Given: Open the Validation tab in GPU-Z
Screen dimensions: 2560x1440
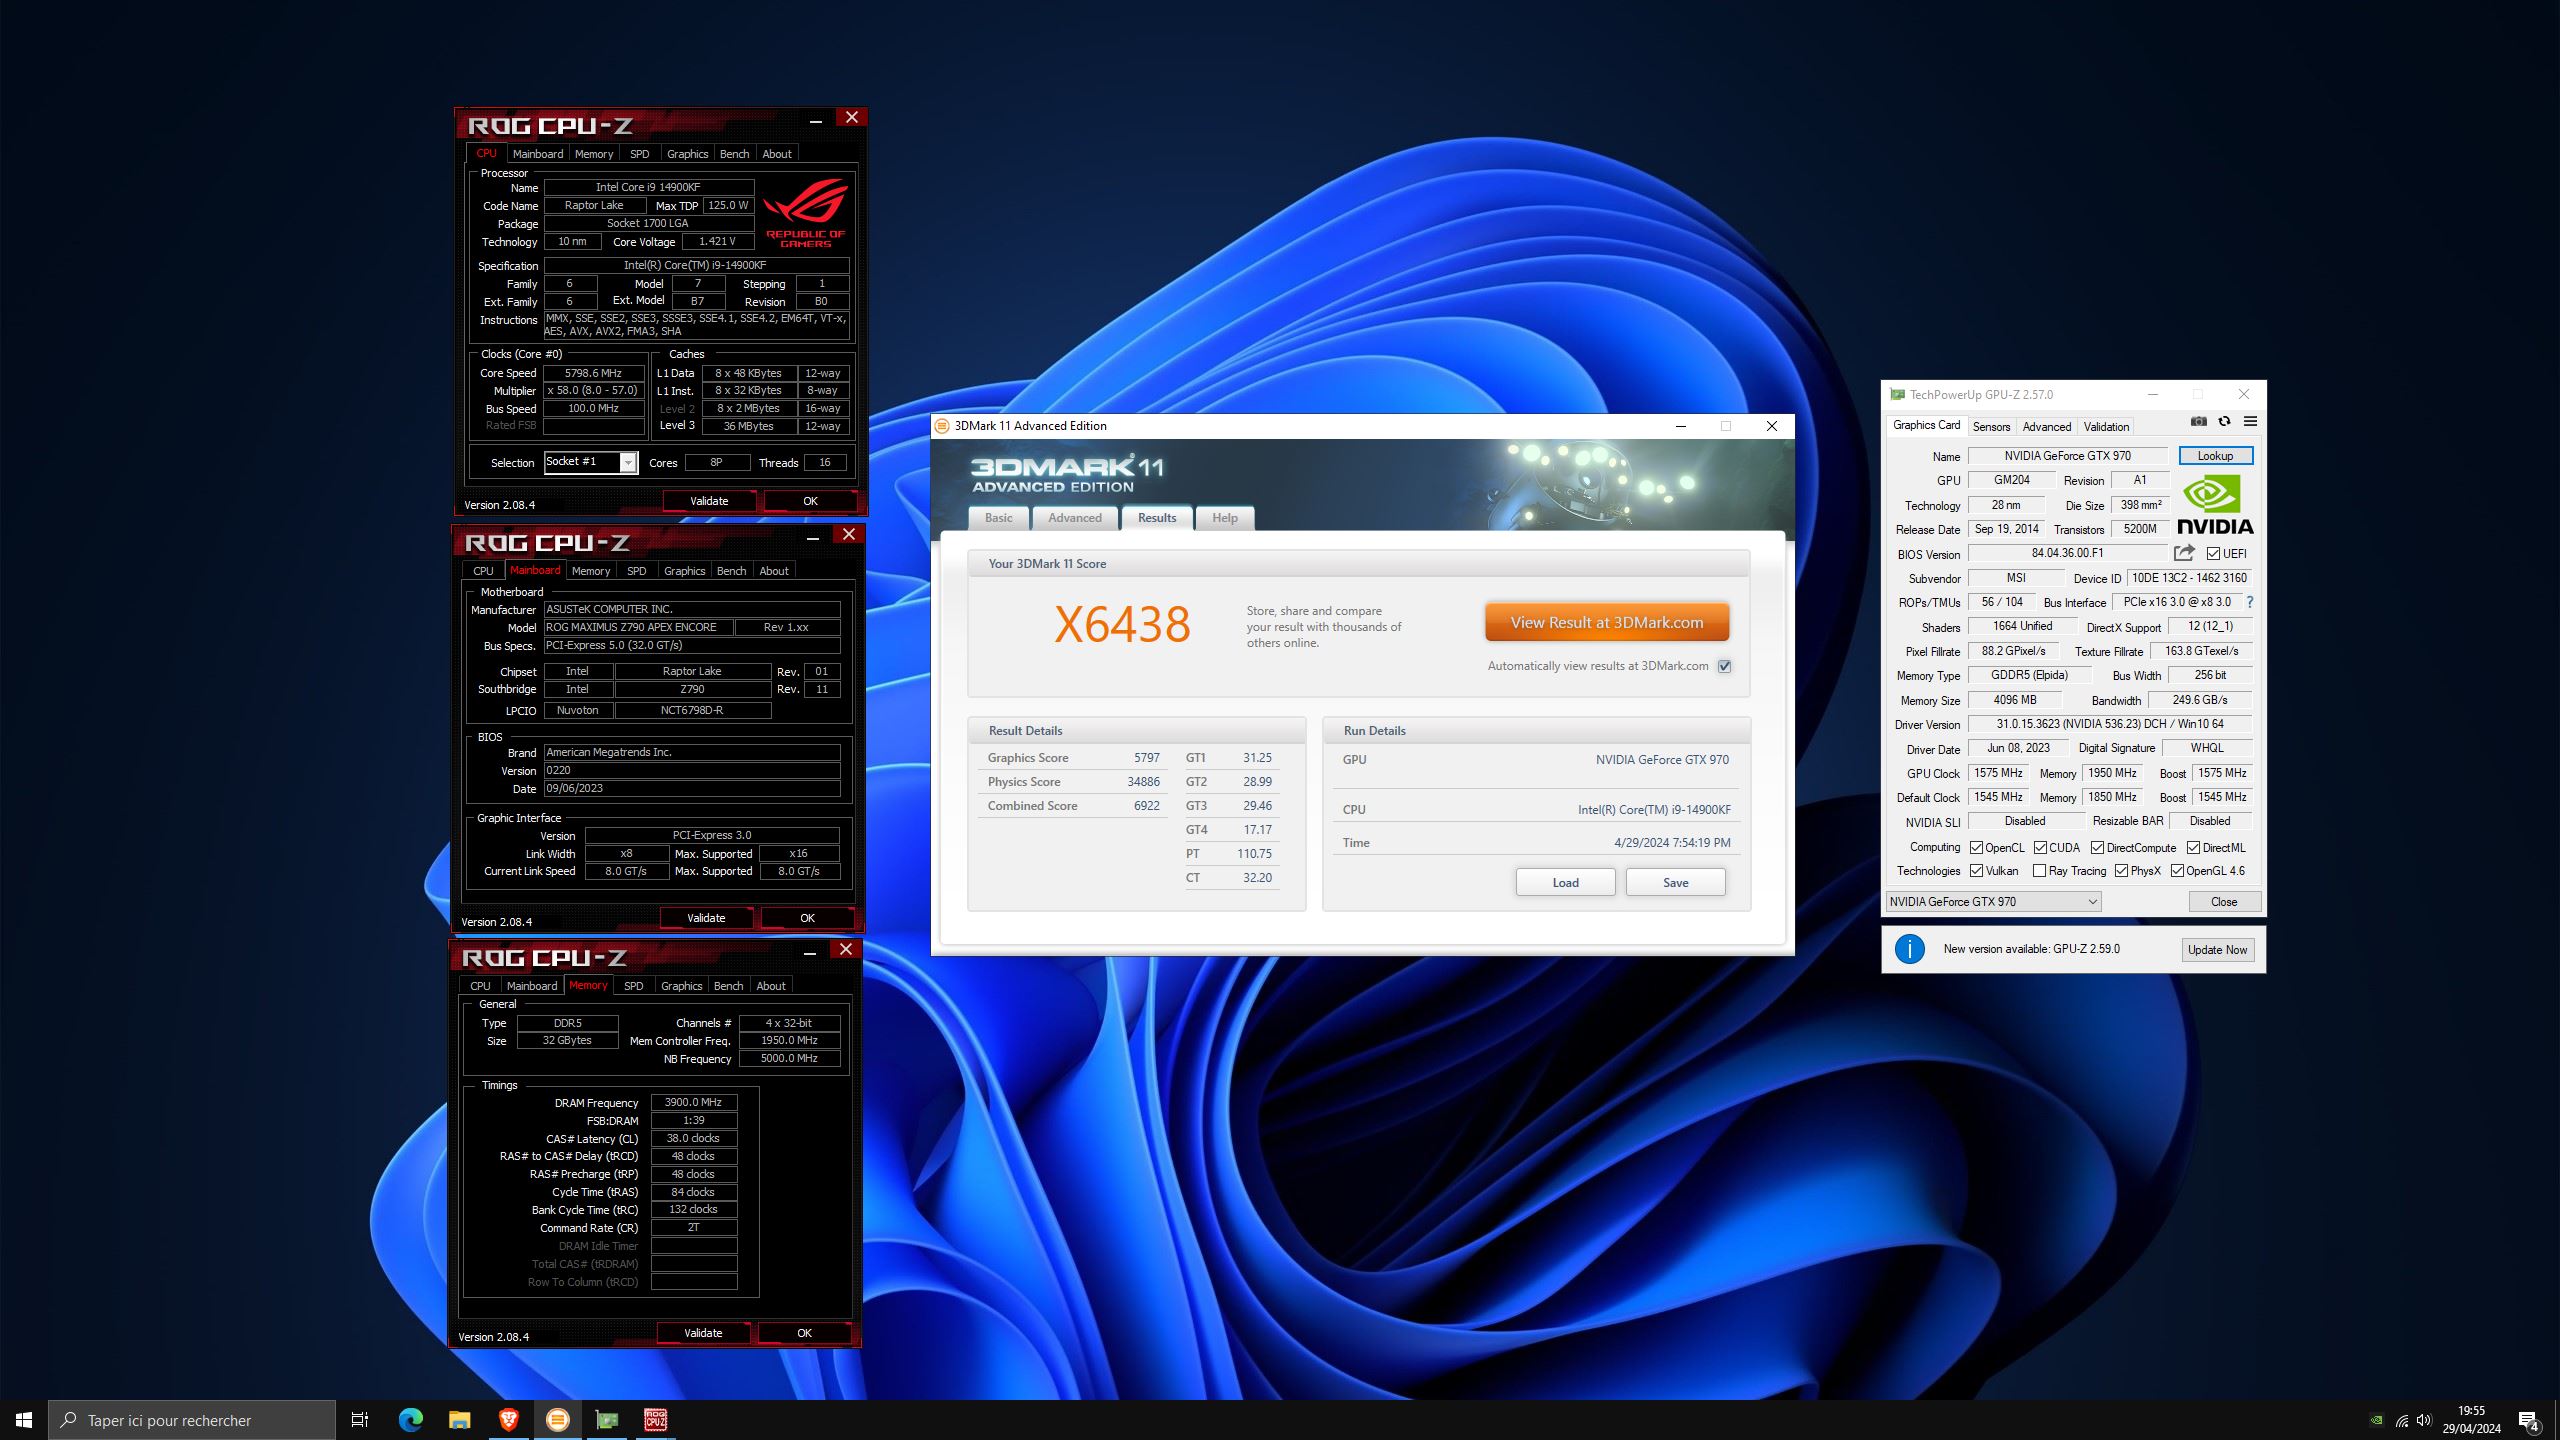Looking at the screenshot, I should pyautogui.click(x=2106, y=427).
